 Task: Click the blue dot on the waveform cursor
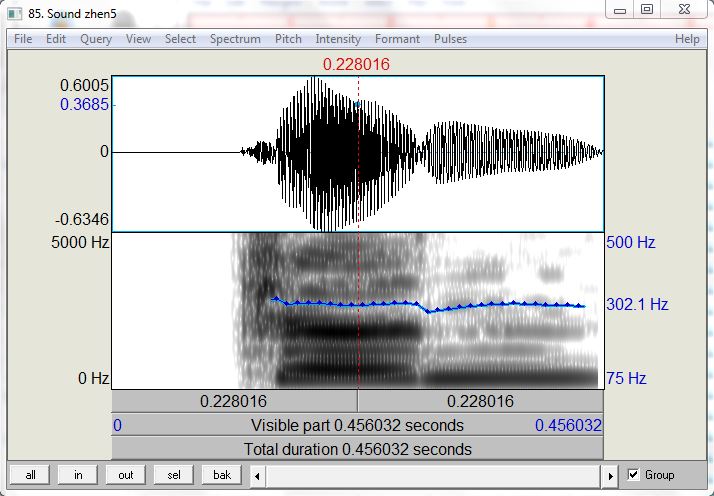357,104
